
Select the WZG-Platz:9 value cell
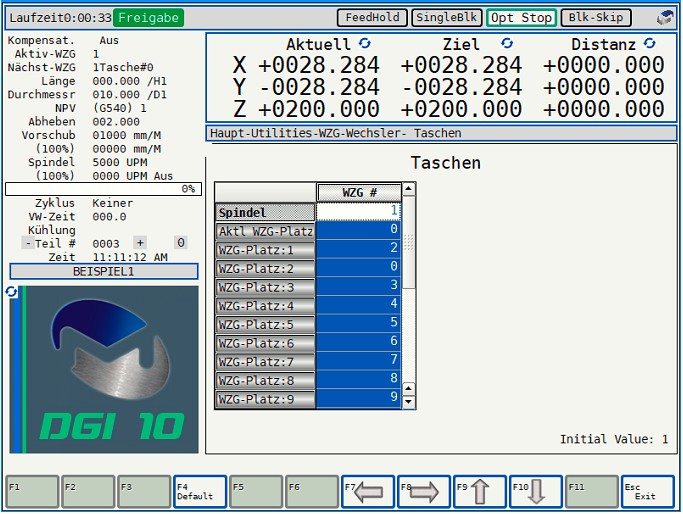coord(358,399)
